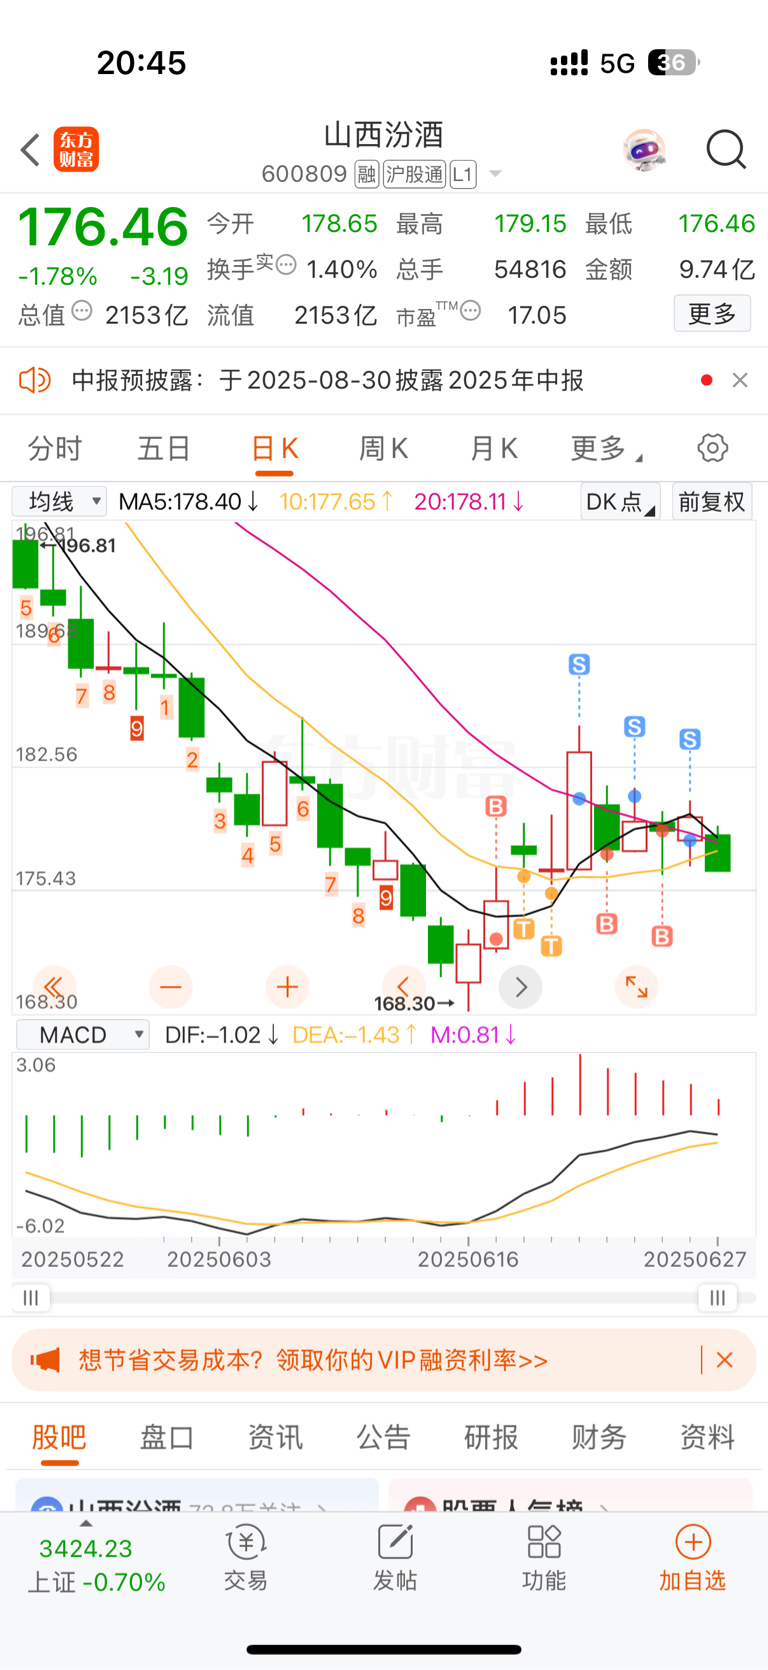Open the 均线 indicator dropdown
Image resolution: width=768 pixels, height=1670 pixels.
[60, 501]
